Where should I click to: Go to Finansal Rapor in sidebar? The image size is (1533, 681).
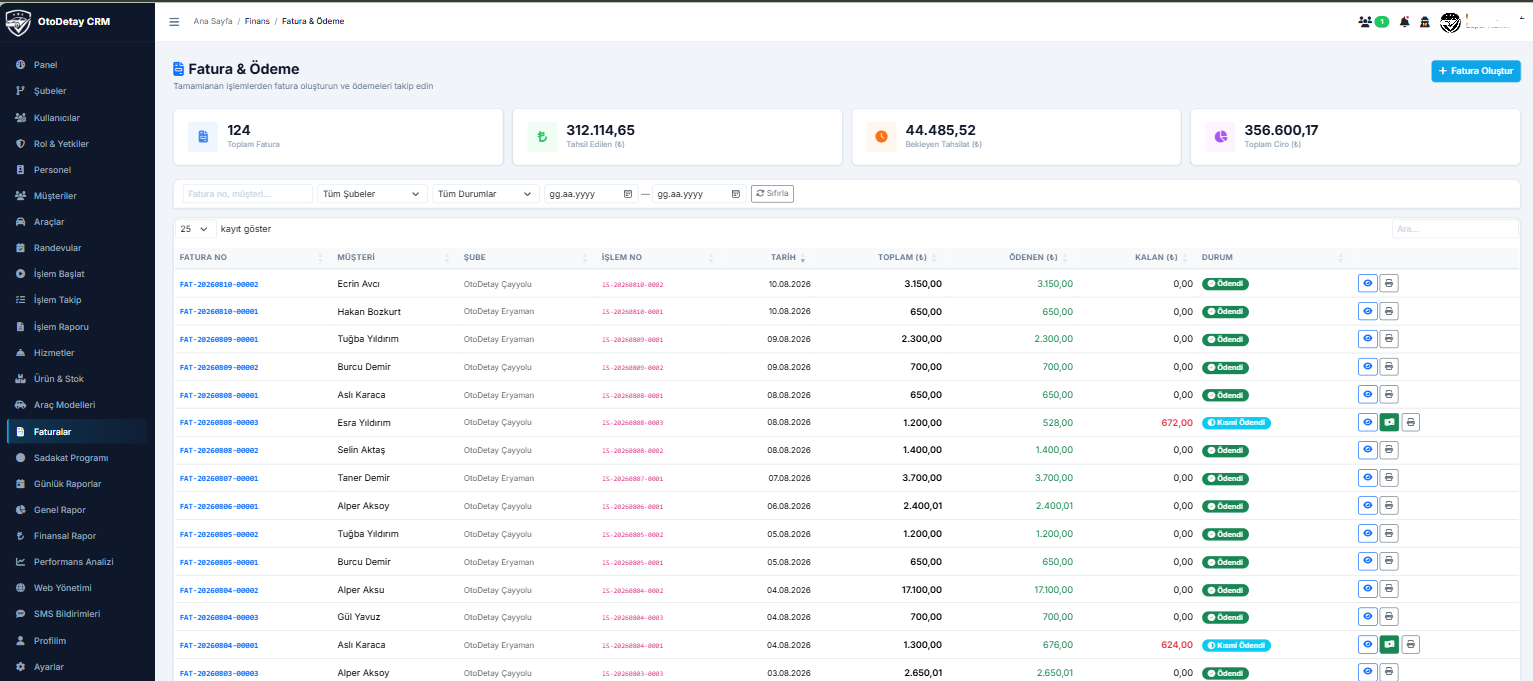tap(65, 536)
